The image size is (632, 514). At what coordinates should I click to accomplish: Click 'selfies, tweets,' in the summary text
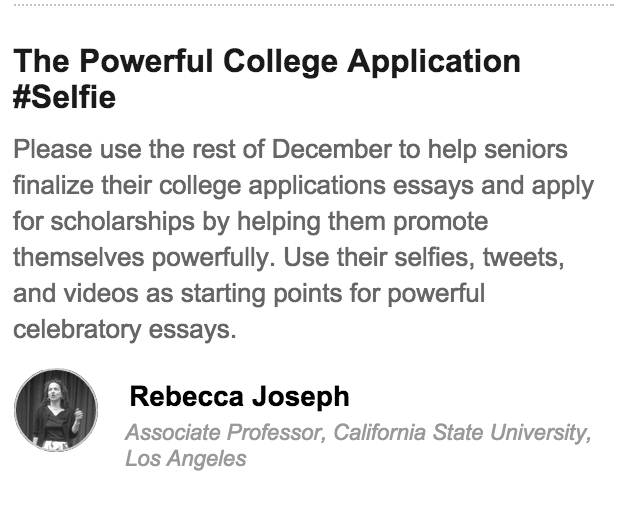[x=479, y=257]
